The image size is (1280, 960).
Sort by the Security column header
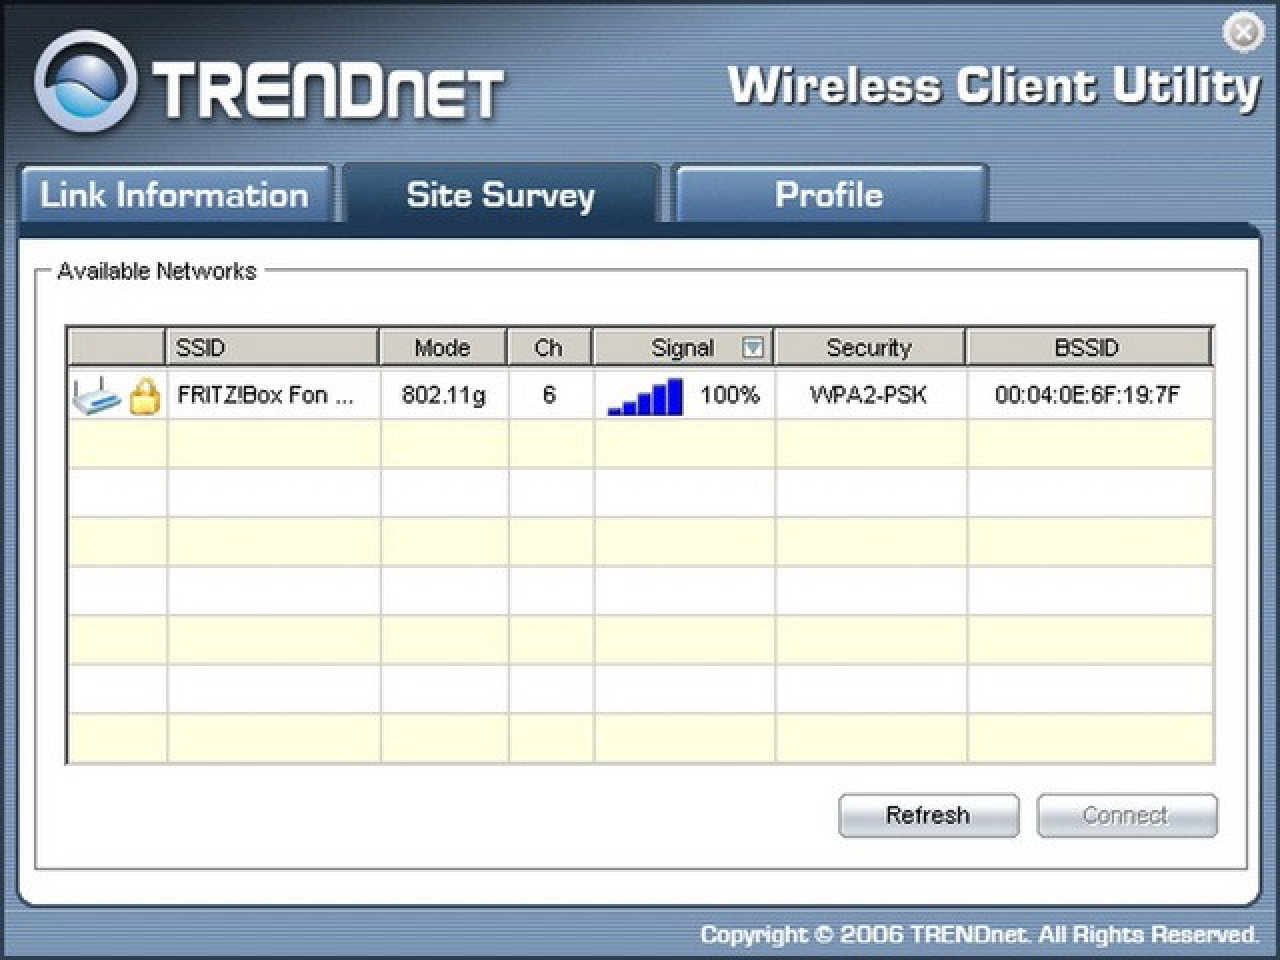[870, 347]
